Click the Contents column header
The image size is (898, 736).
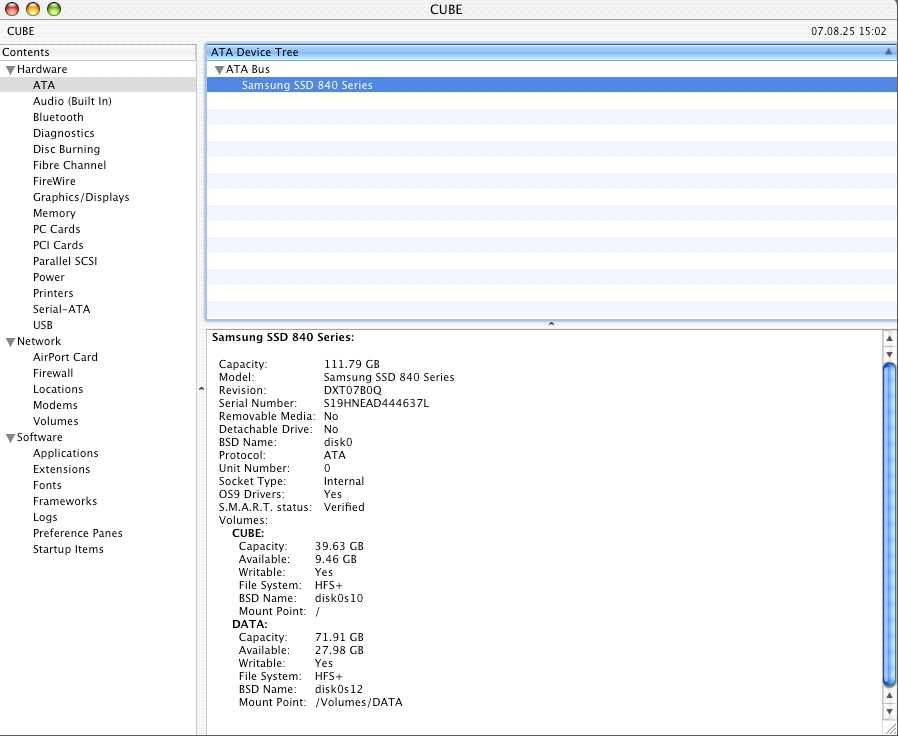click(x=97, y=52)
